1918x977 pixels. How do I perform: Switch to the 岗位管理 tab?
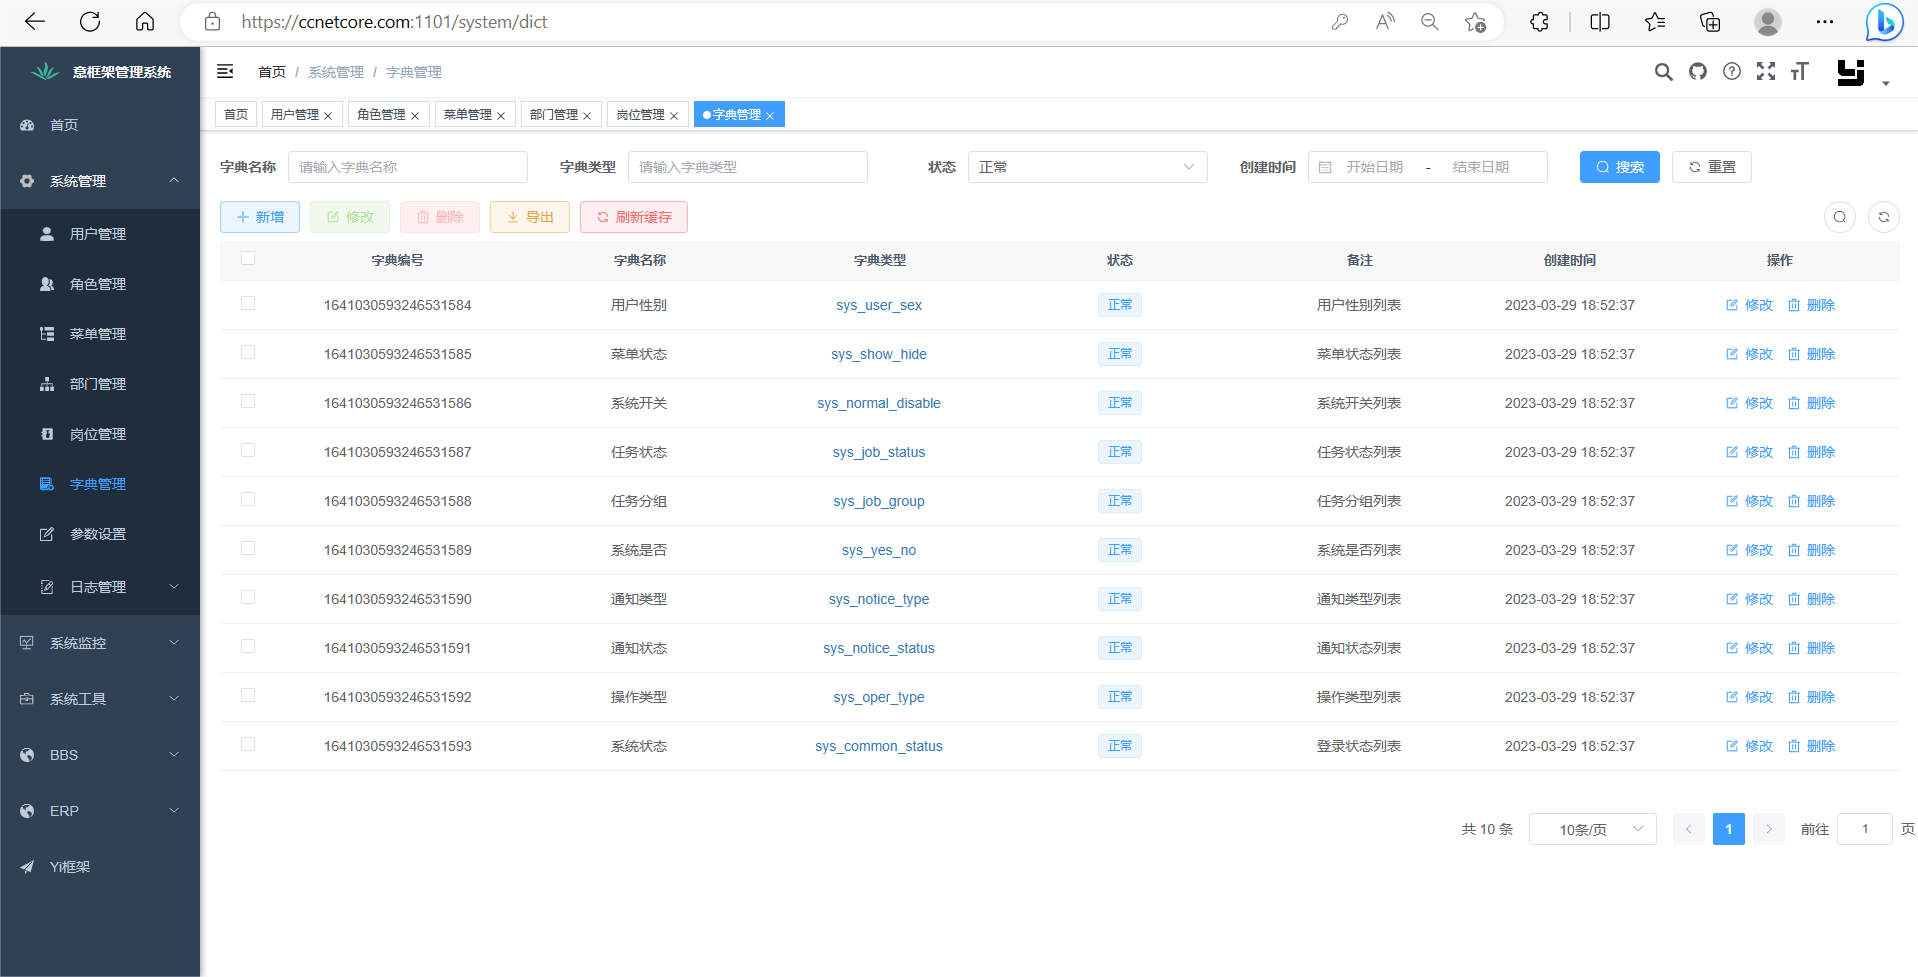(x=641, y=114)
